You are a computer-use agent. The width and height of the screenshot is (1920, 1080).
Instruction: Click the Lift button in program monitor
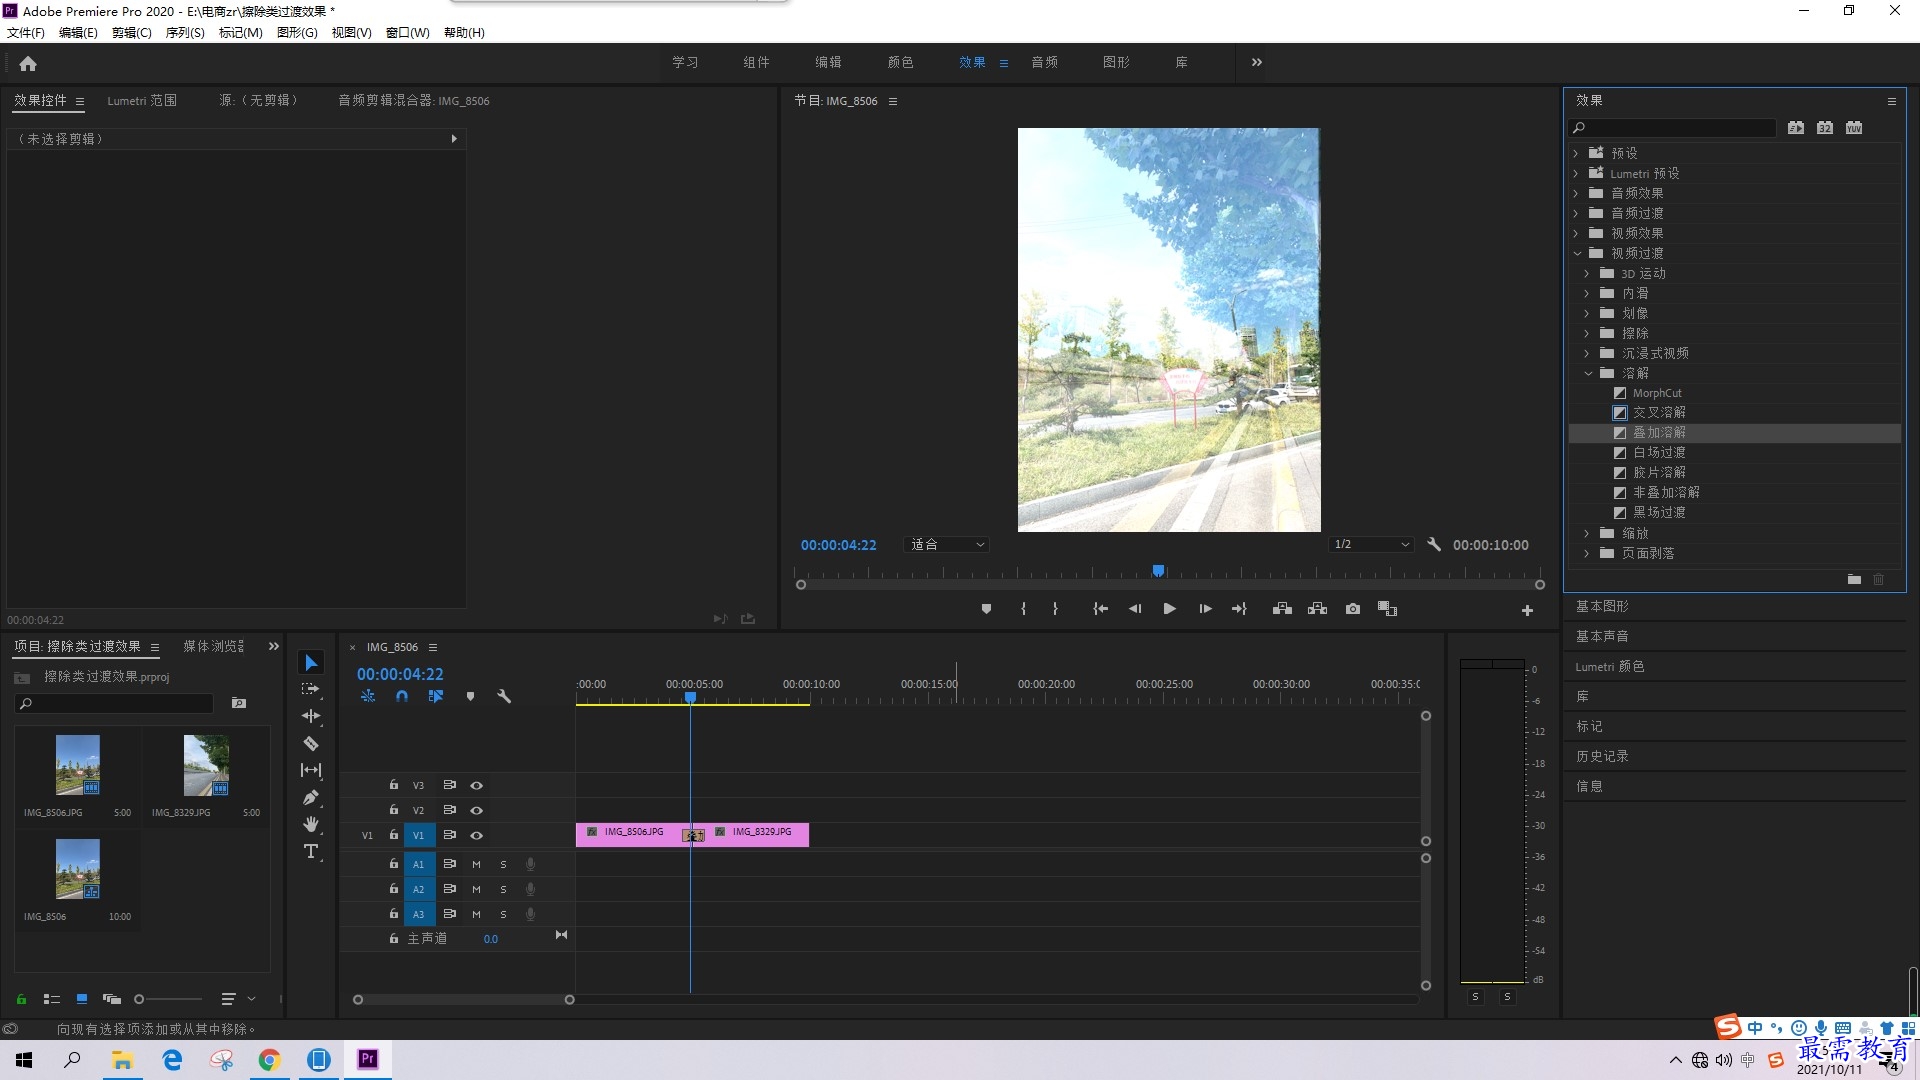(1282, 609)
